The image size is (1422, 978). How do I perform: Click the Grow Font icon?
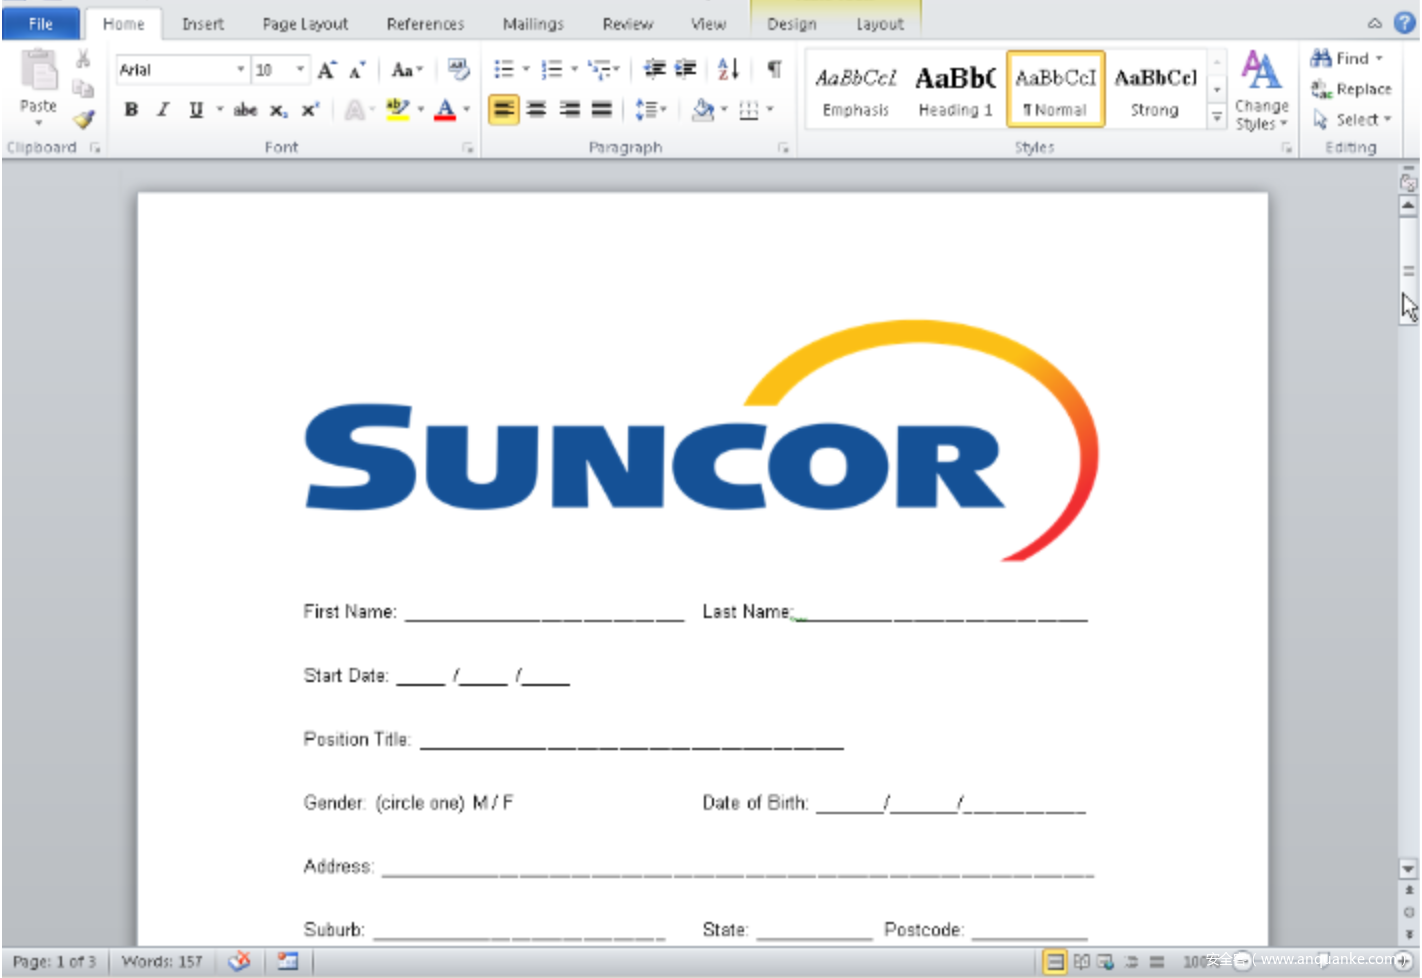(326, 70)
